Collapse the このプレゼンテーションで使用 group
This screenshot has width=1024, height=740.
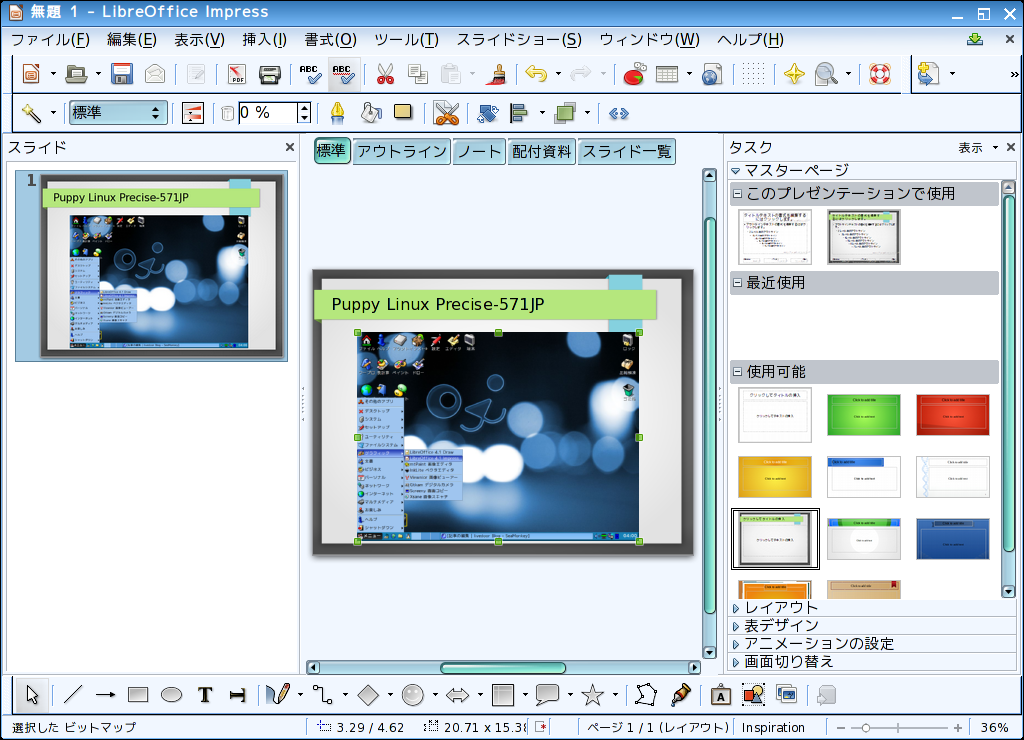[x=737, y=193]
